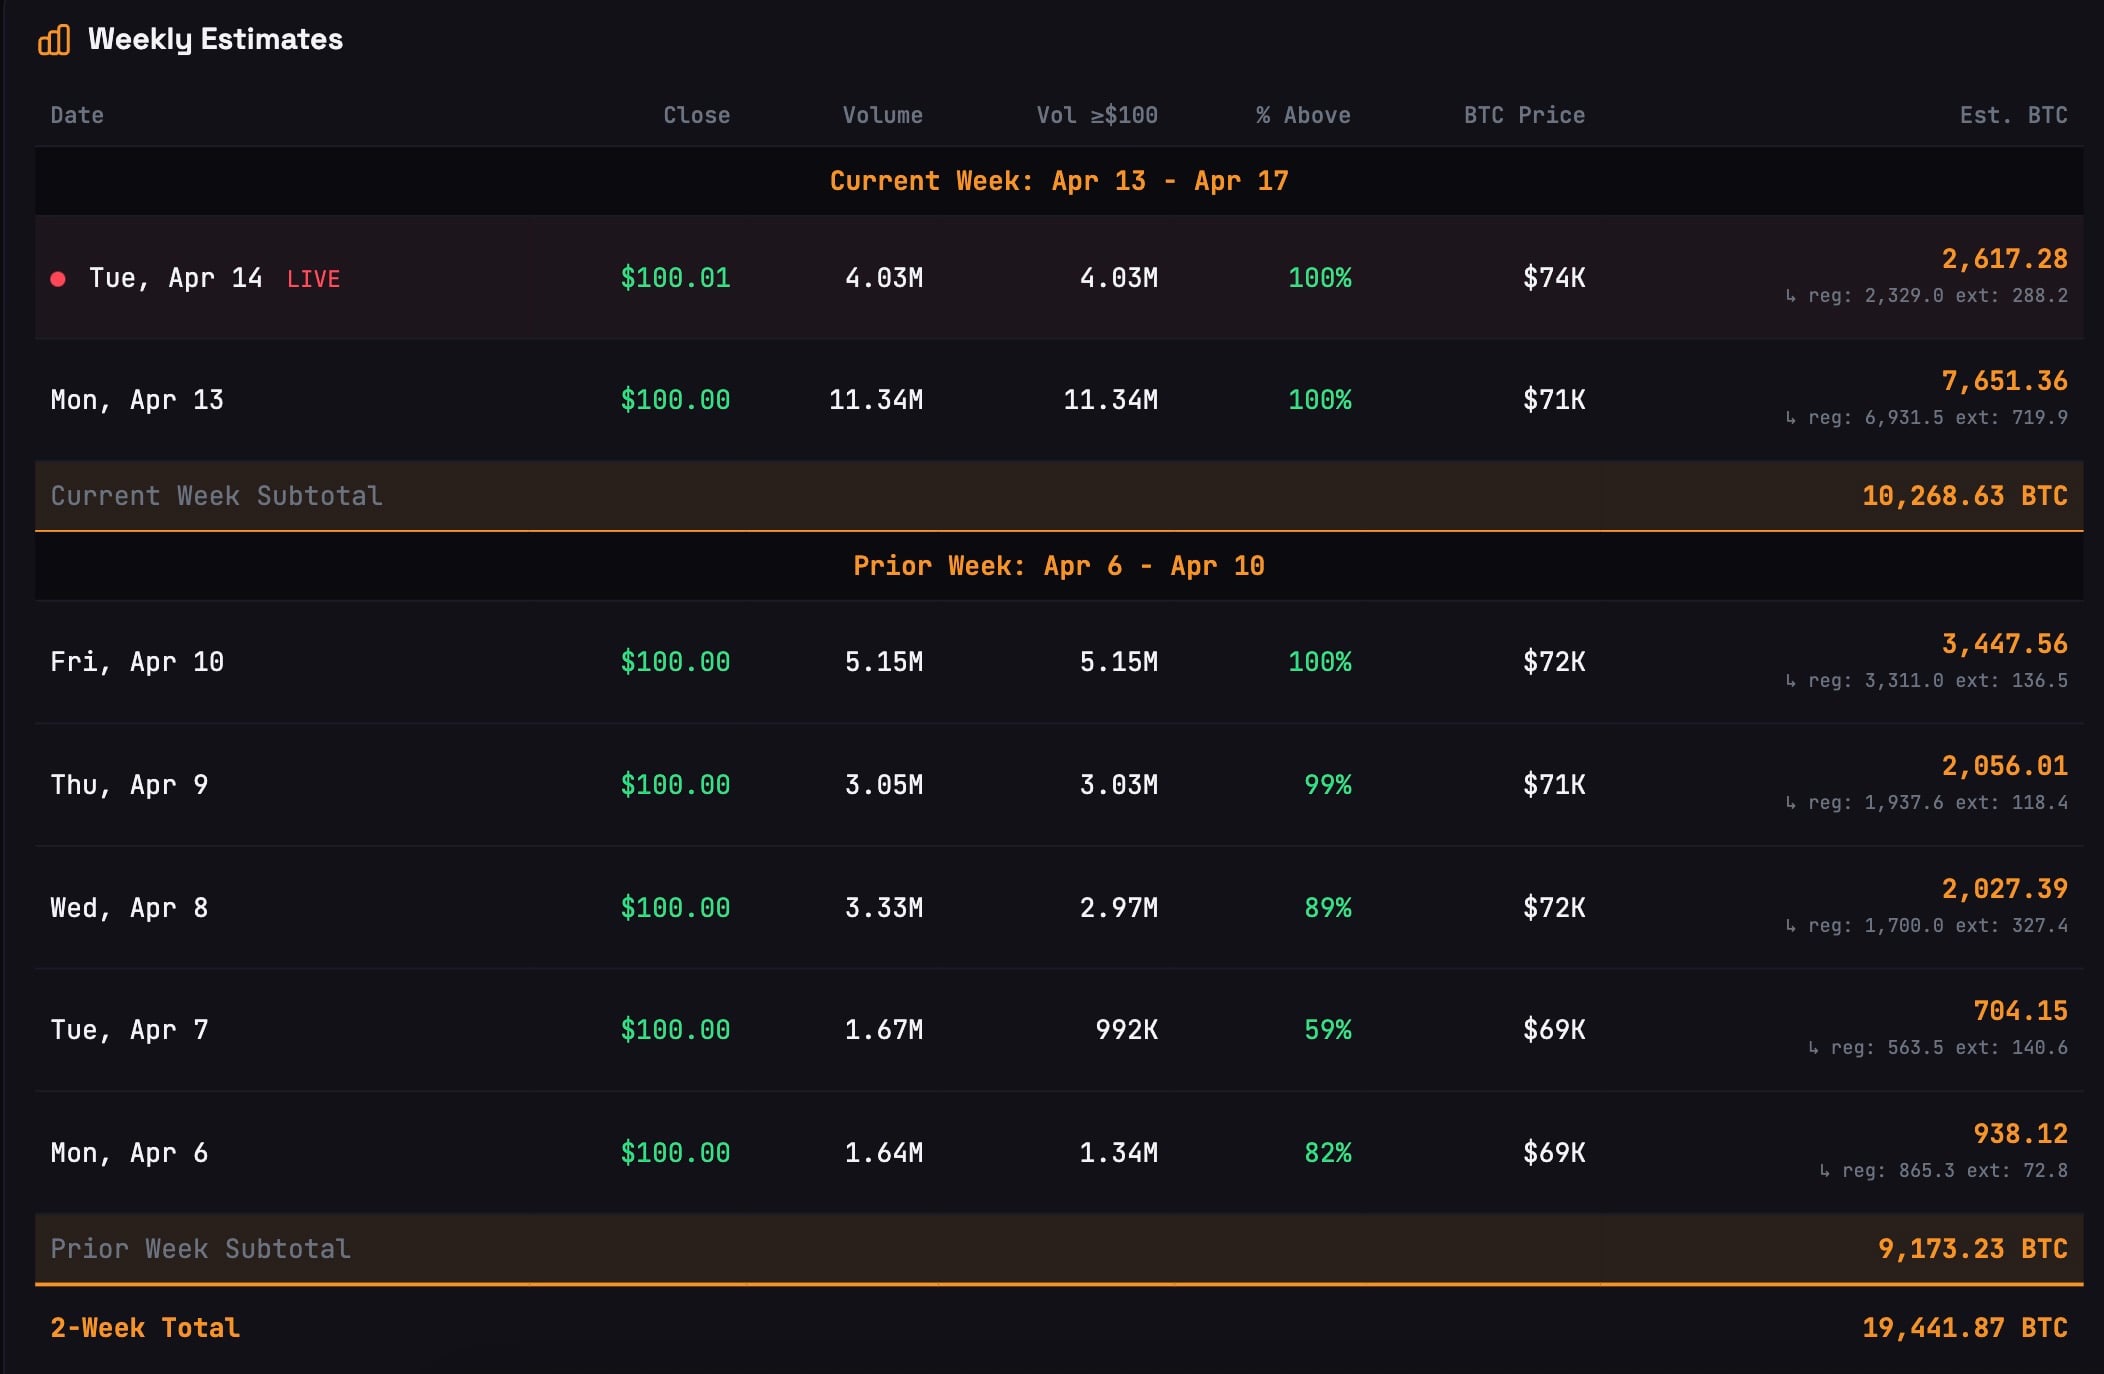Screen dimensions: 2104x1374
Task: Click the Volume column header
Action: [882, 115]
